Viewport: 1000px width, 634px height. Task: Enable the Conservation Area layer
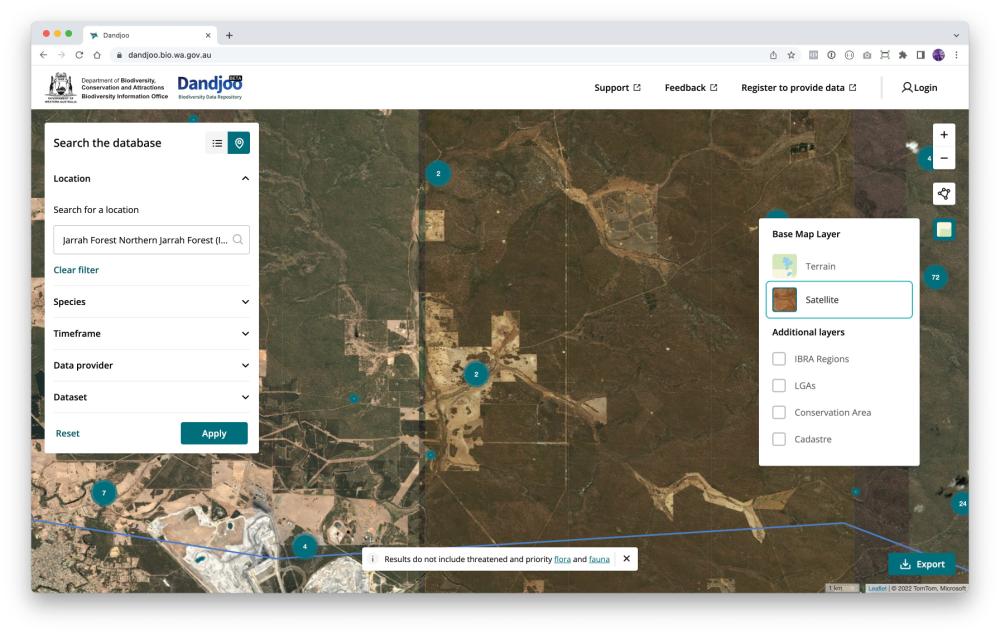[779, 412]
